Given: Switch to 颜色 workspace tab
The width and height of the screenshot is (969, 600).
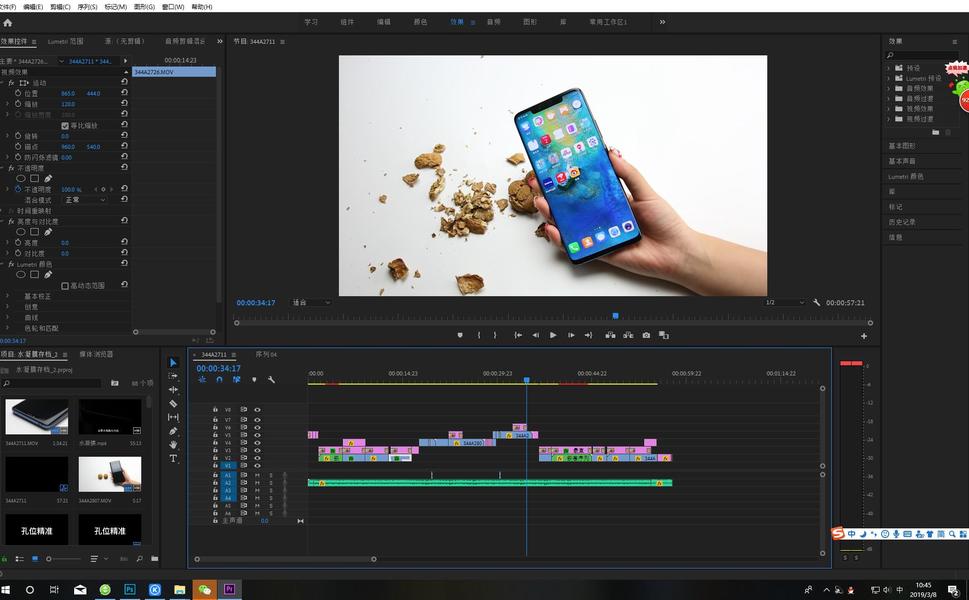Looking at the screenshot, I should point(420,22).
